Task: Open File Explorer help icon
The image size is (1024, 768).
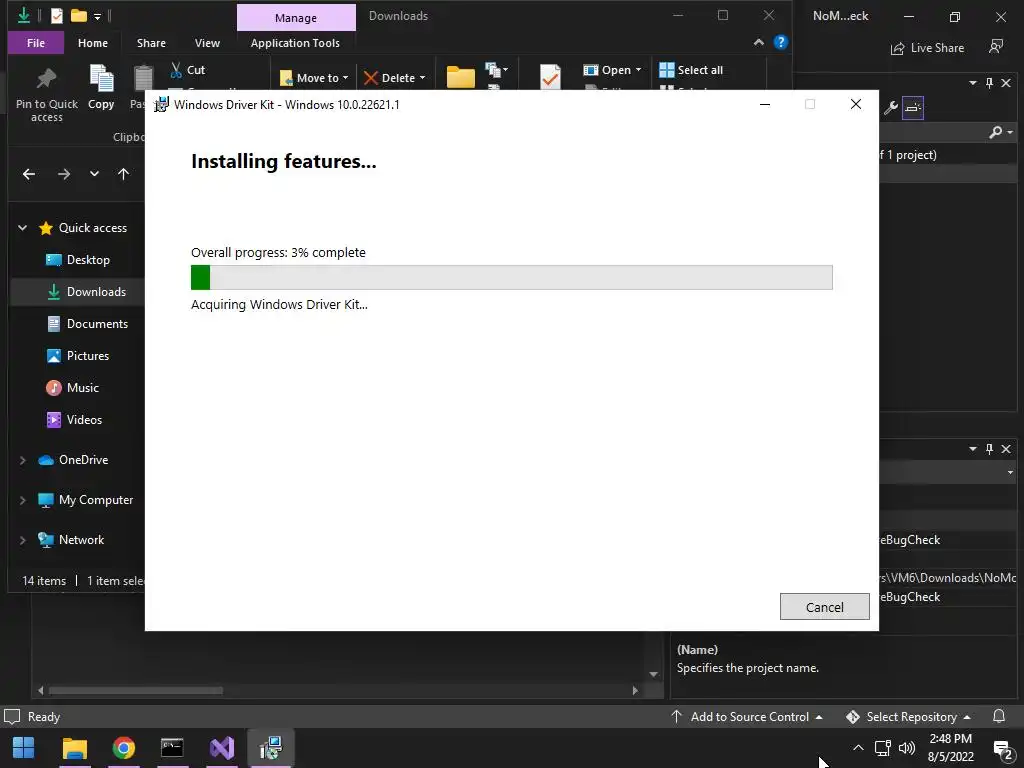Action: click(780, 42)
